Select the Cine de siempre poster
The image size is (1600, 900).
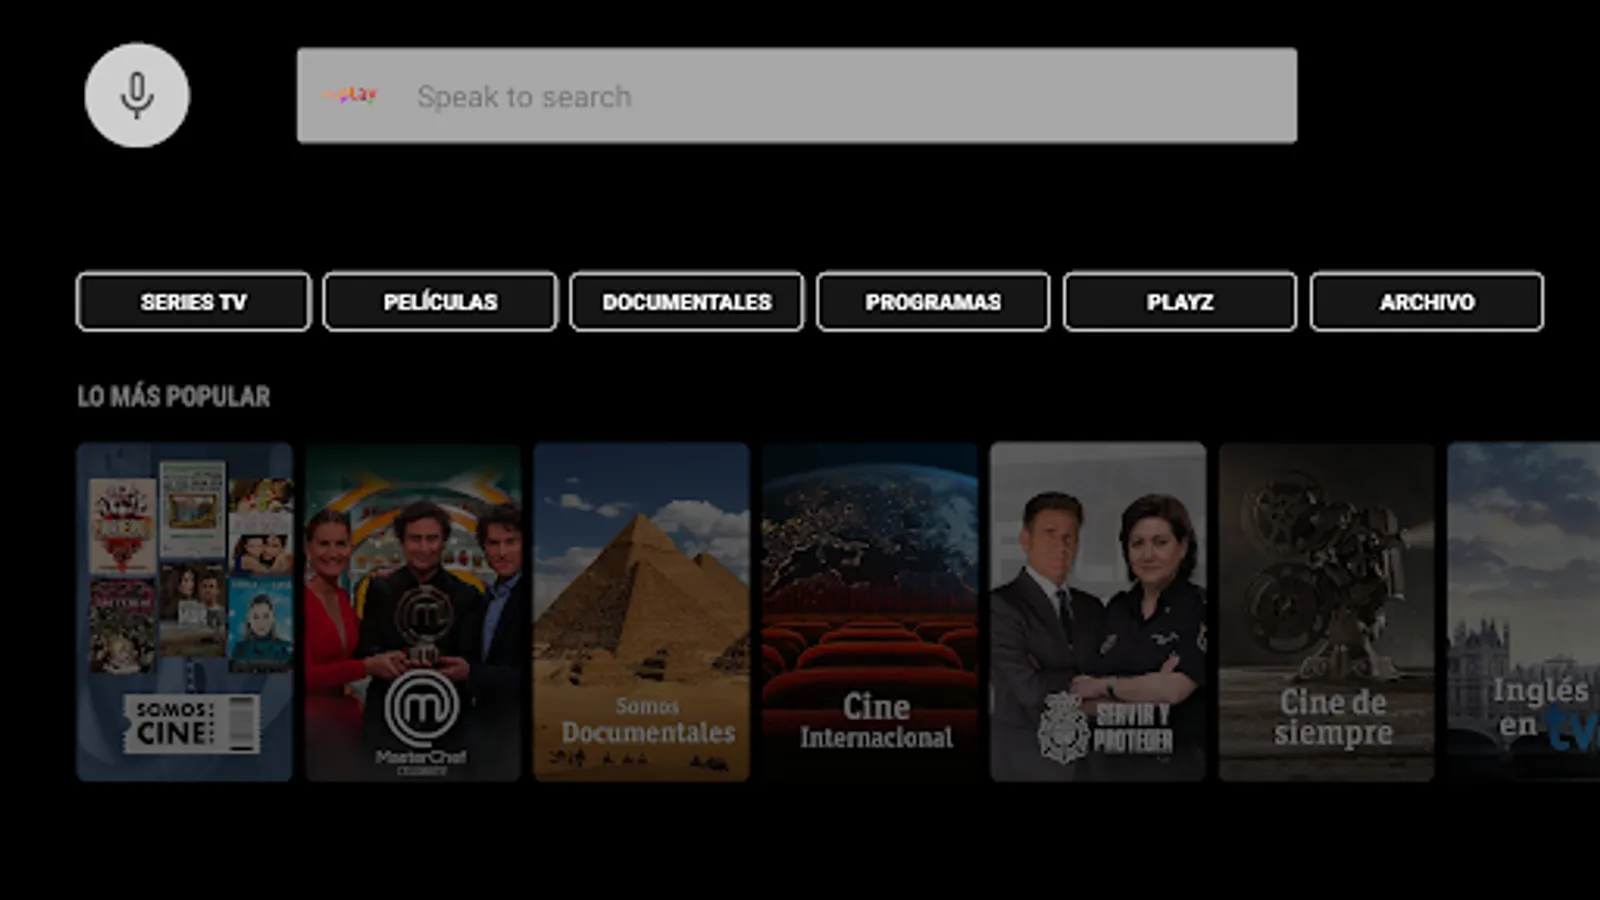coord(1326,612)
